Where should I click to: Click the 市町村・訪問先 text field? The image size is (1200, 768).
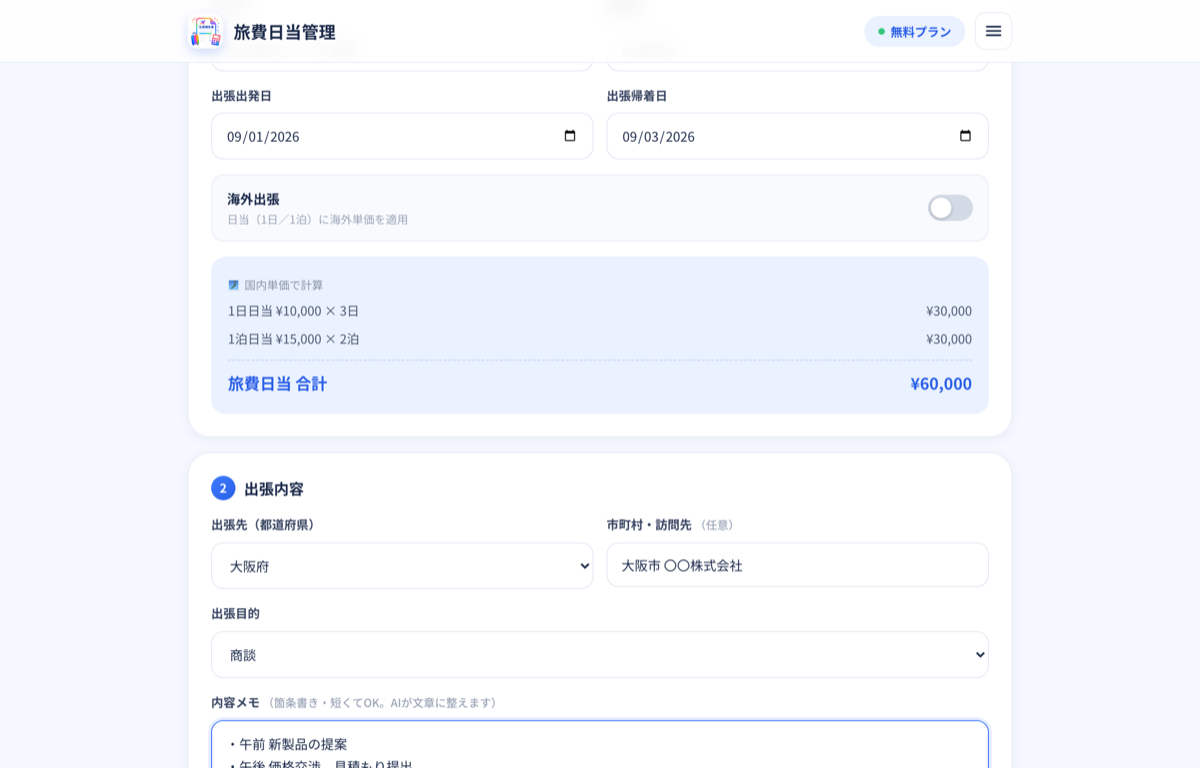pos(798,565)
